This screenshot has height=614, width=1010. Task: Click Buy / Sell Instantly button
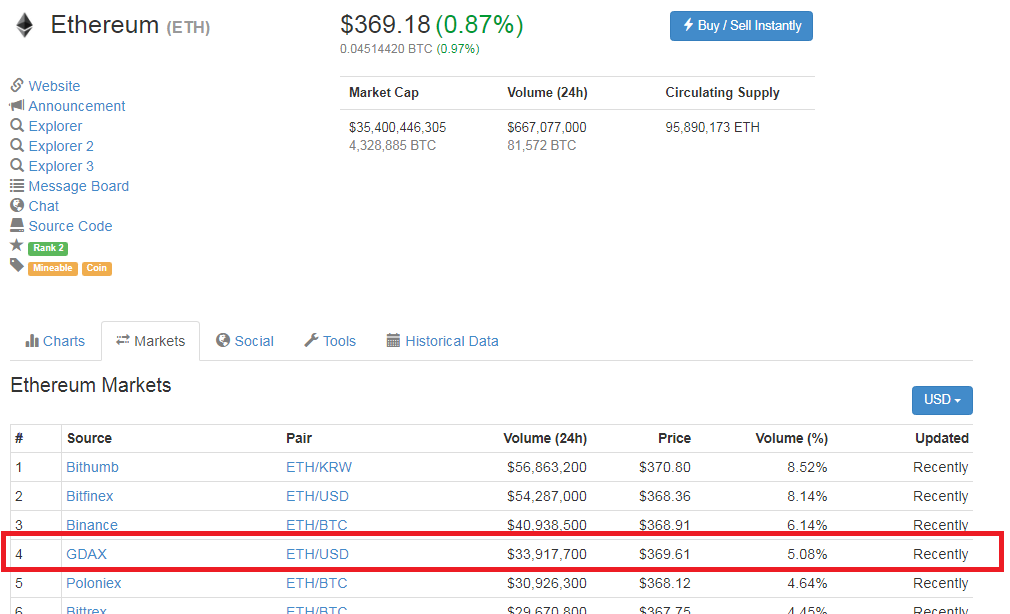point(741,26)
